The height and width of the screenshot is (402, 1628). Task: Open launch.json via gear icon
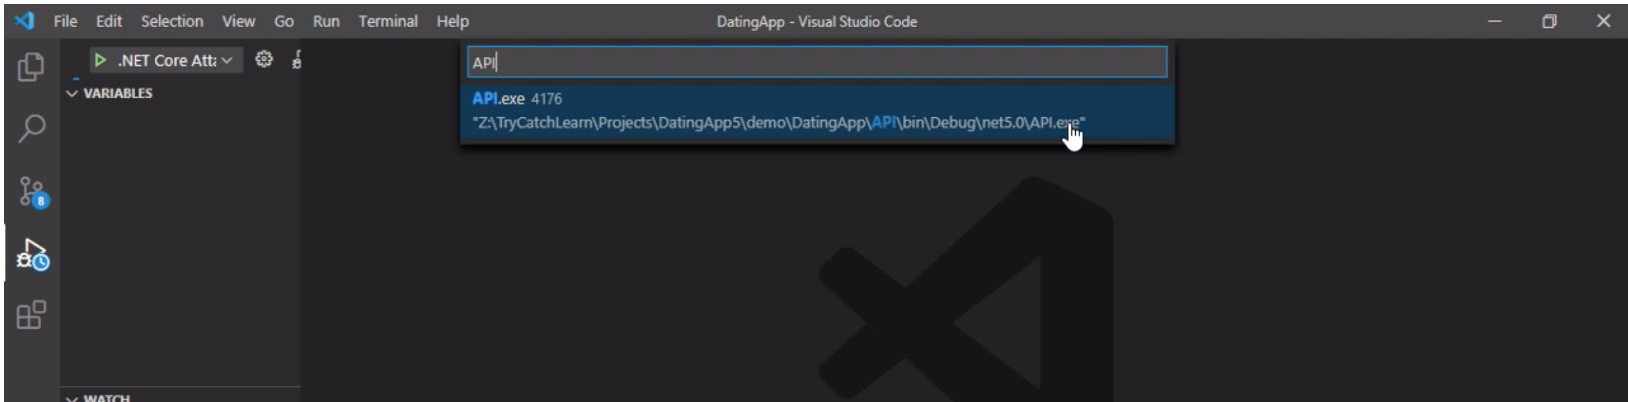point(264,60)
